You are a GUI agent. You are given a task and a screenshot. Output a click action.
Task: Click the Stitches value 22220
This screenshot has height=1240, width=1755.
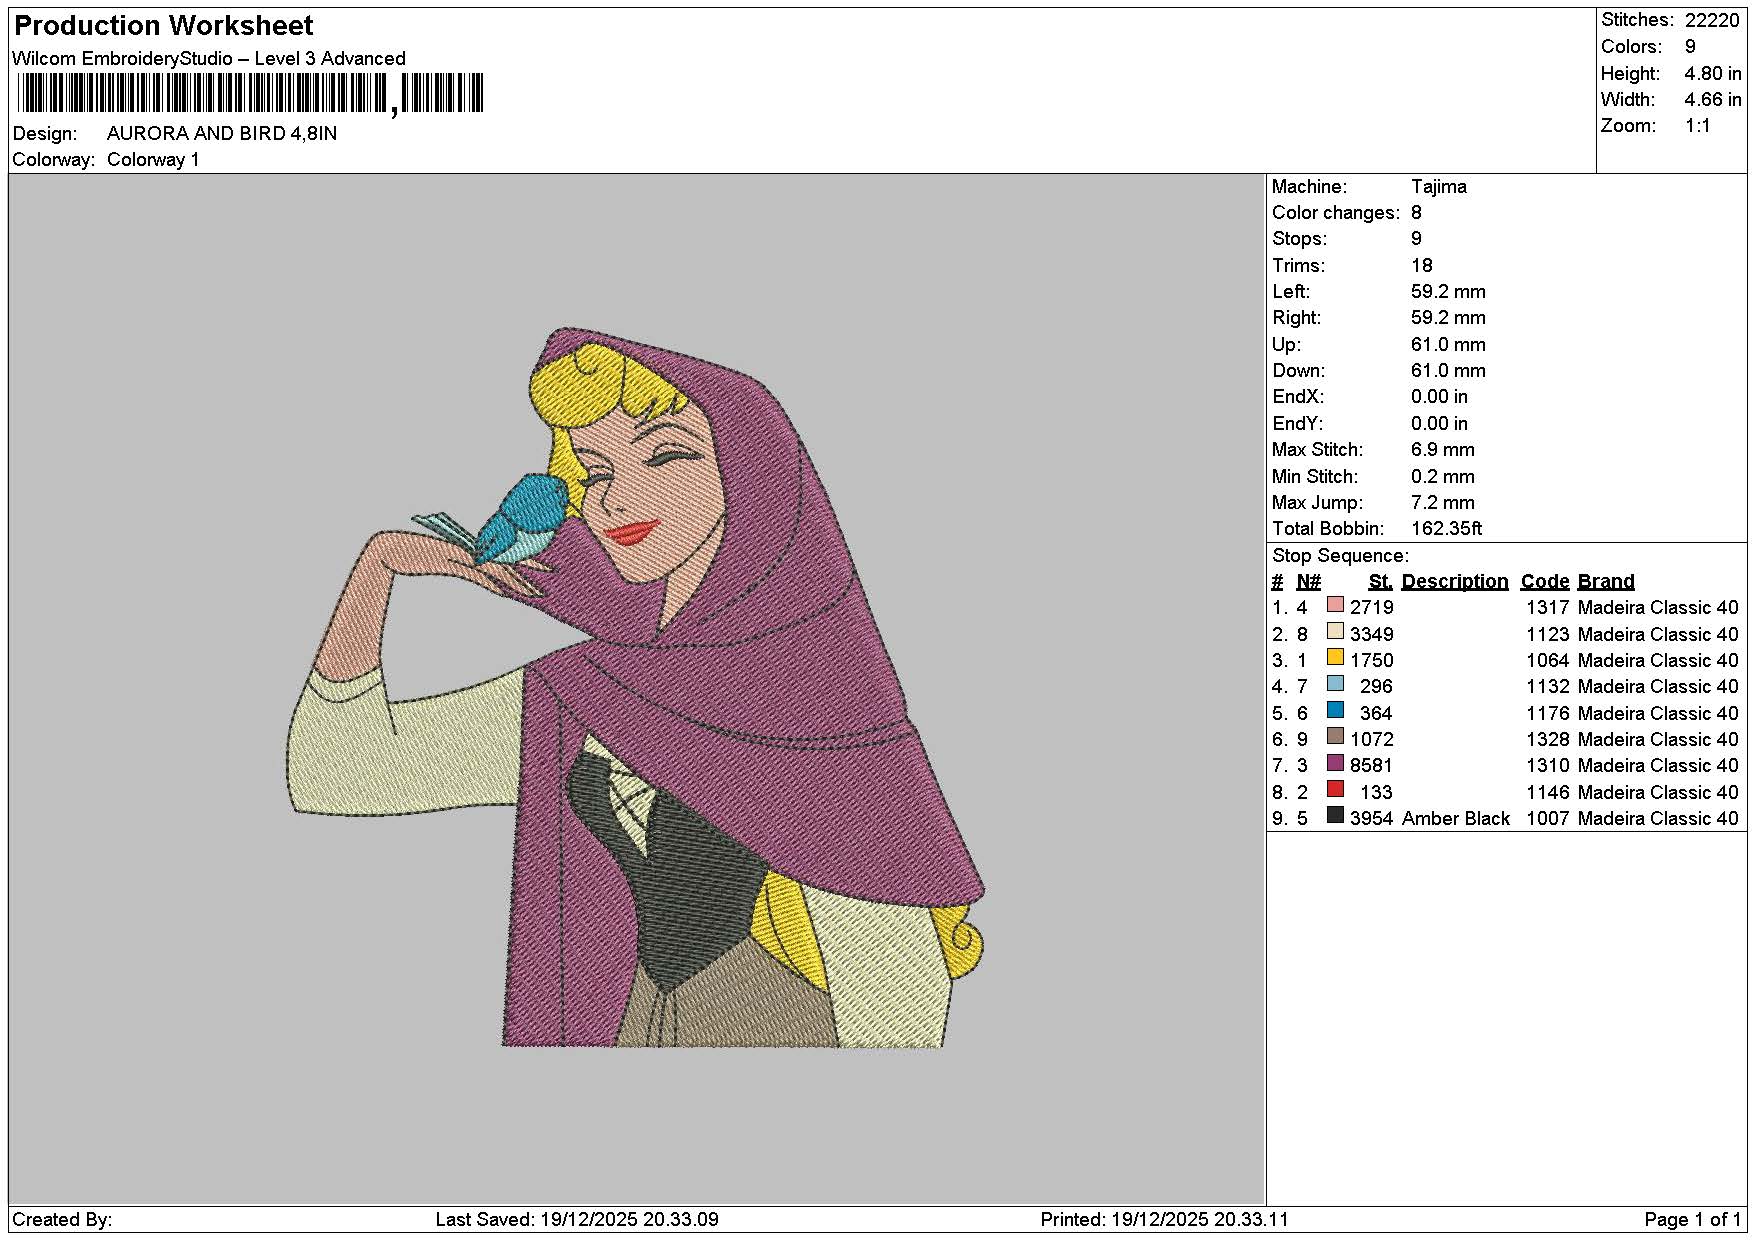tap(1712, 20)
